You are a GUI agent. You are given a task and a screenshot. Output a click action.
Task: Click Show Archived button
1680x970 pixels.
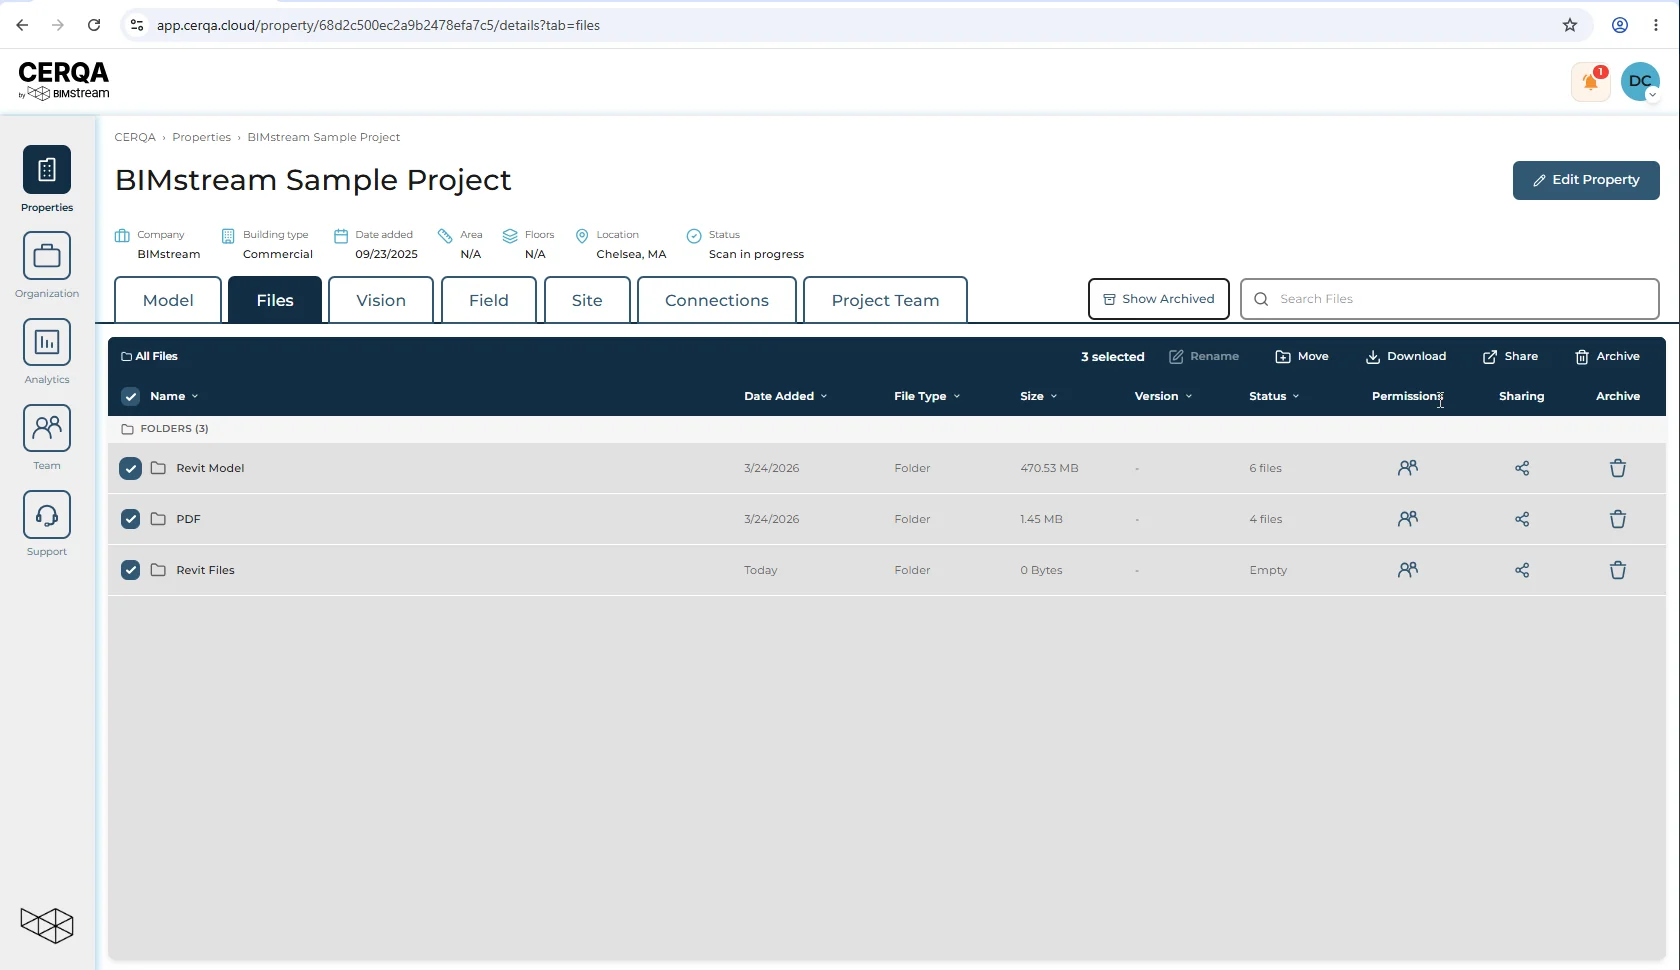point(1158,299)
